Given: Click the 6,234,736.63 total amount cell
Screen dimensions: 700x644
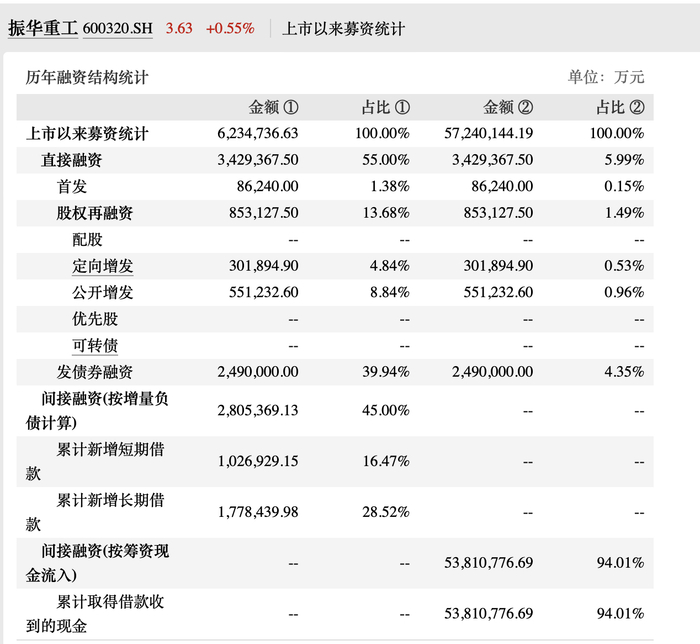Looking at the screenshot, I should click(x=258, y=133).
